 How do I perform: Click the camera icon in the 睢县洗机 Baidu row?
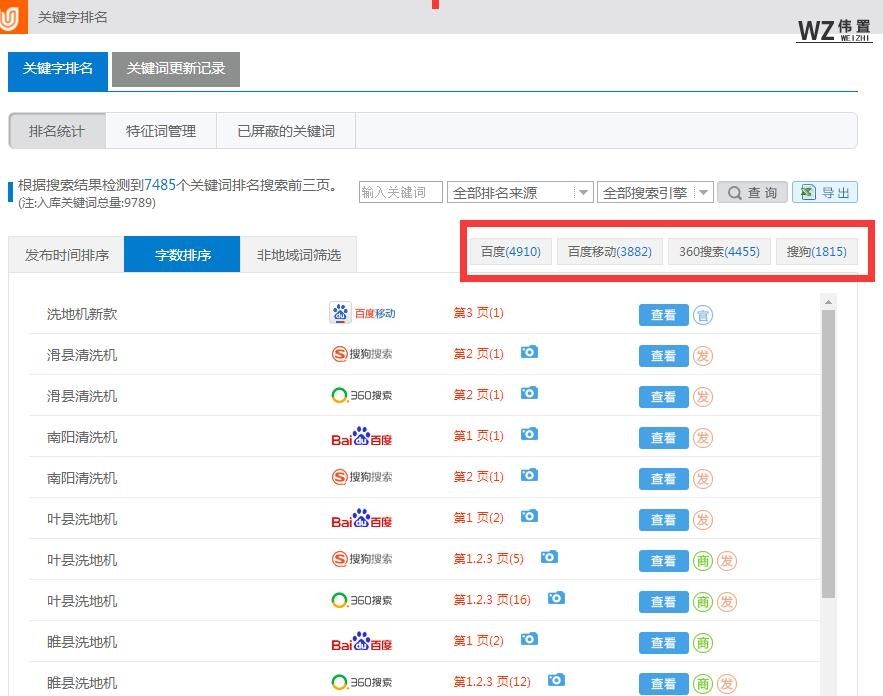pos(529,639)
